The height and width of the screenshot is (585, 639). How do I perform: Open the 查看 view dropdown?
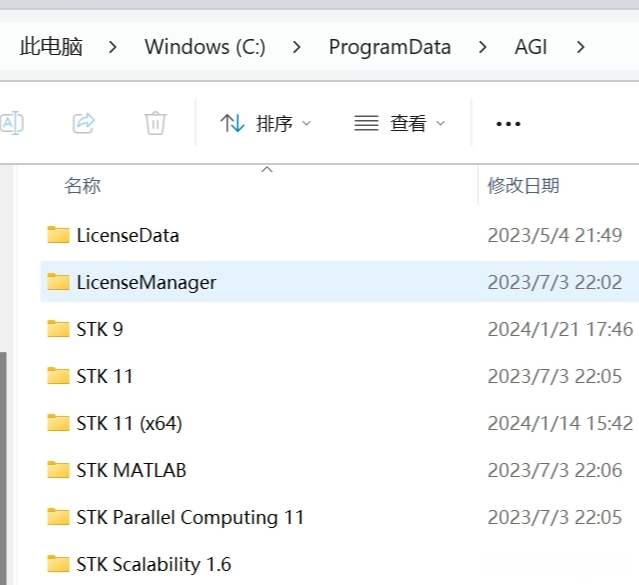point(400,123)
